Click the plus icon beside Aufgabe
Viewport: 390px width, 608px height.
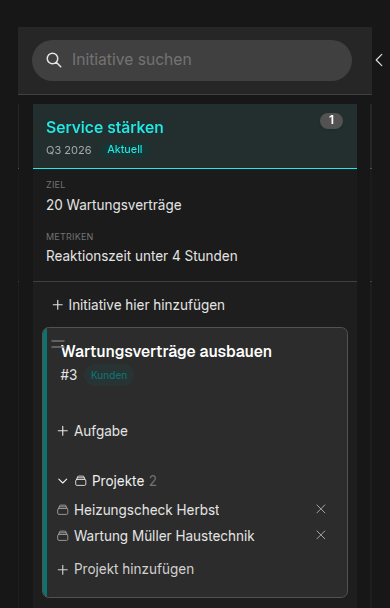62,431
